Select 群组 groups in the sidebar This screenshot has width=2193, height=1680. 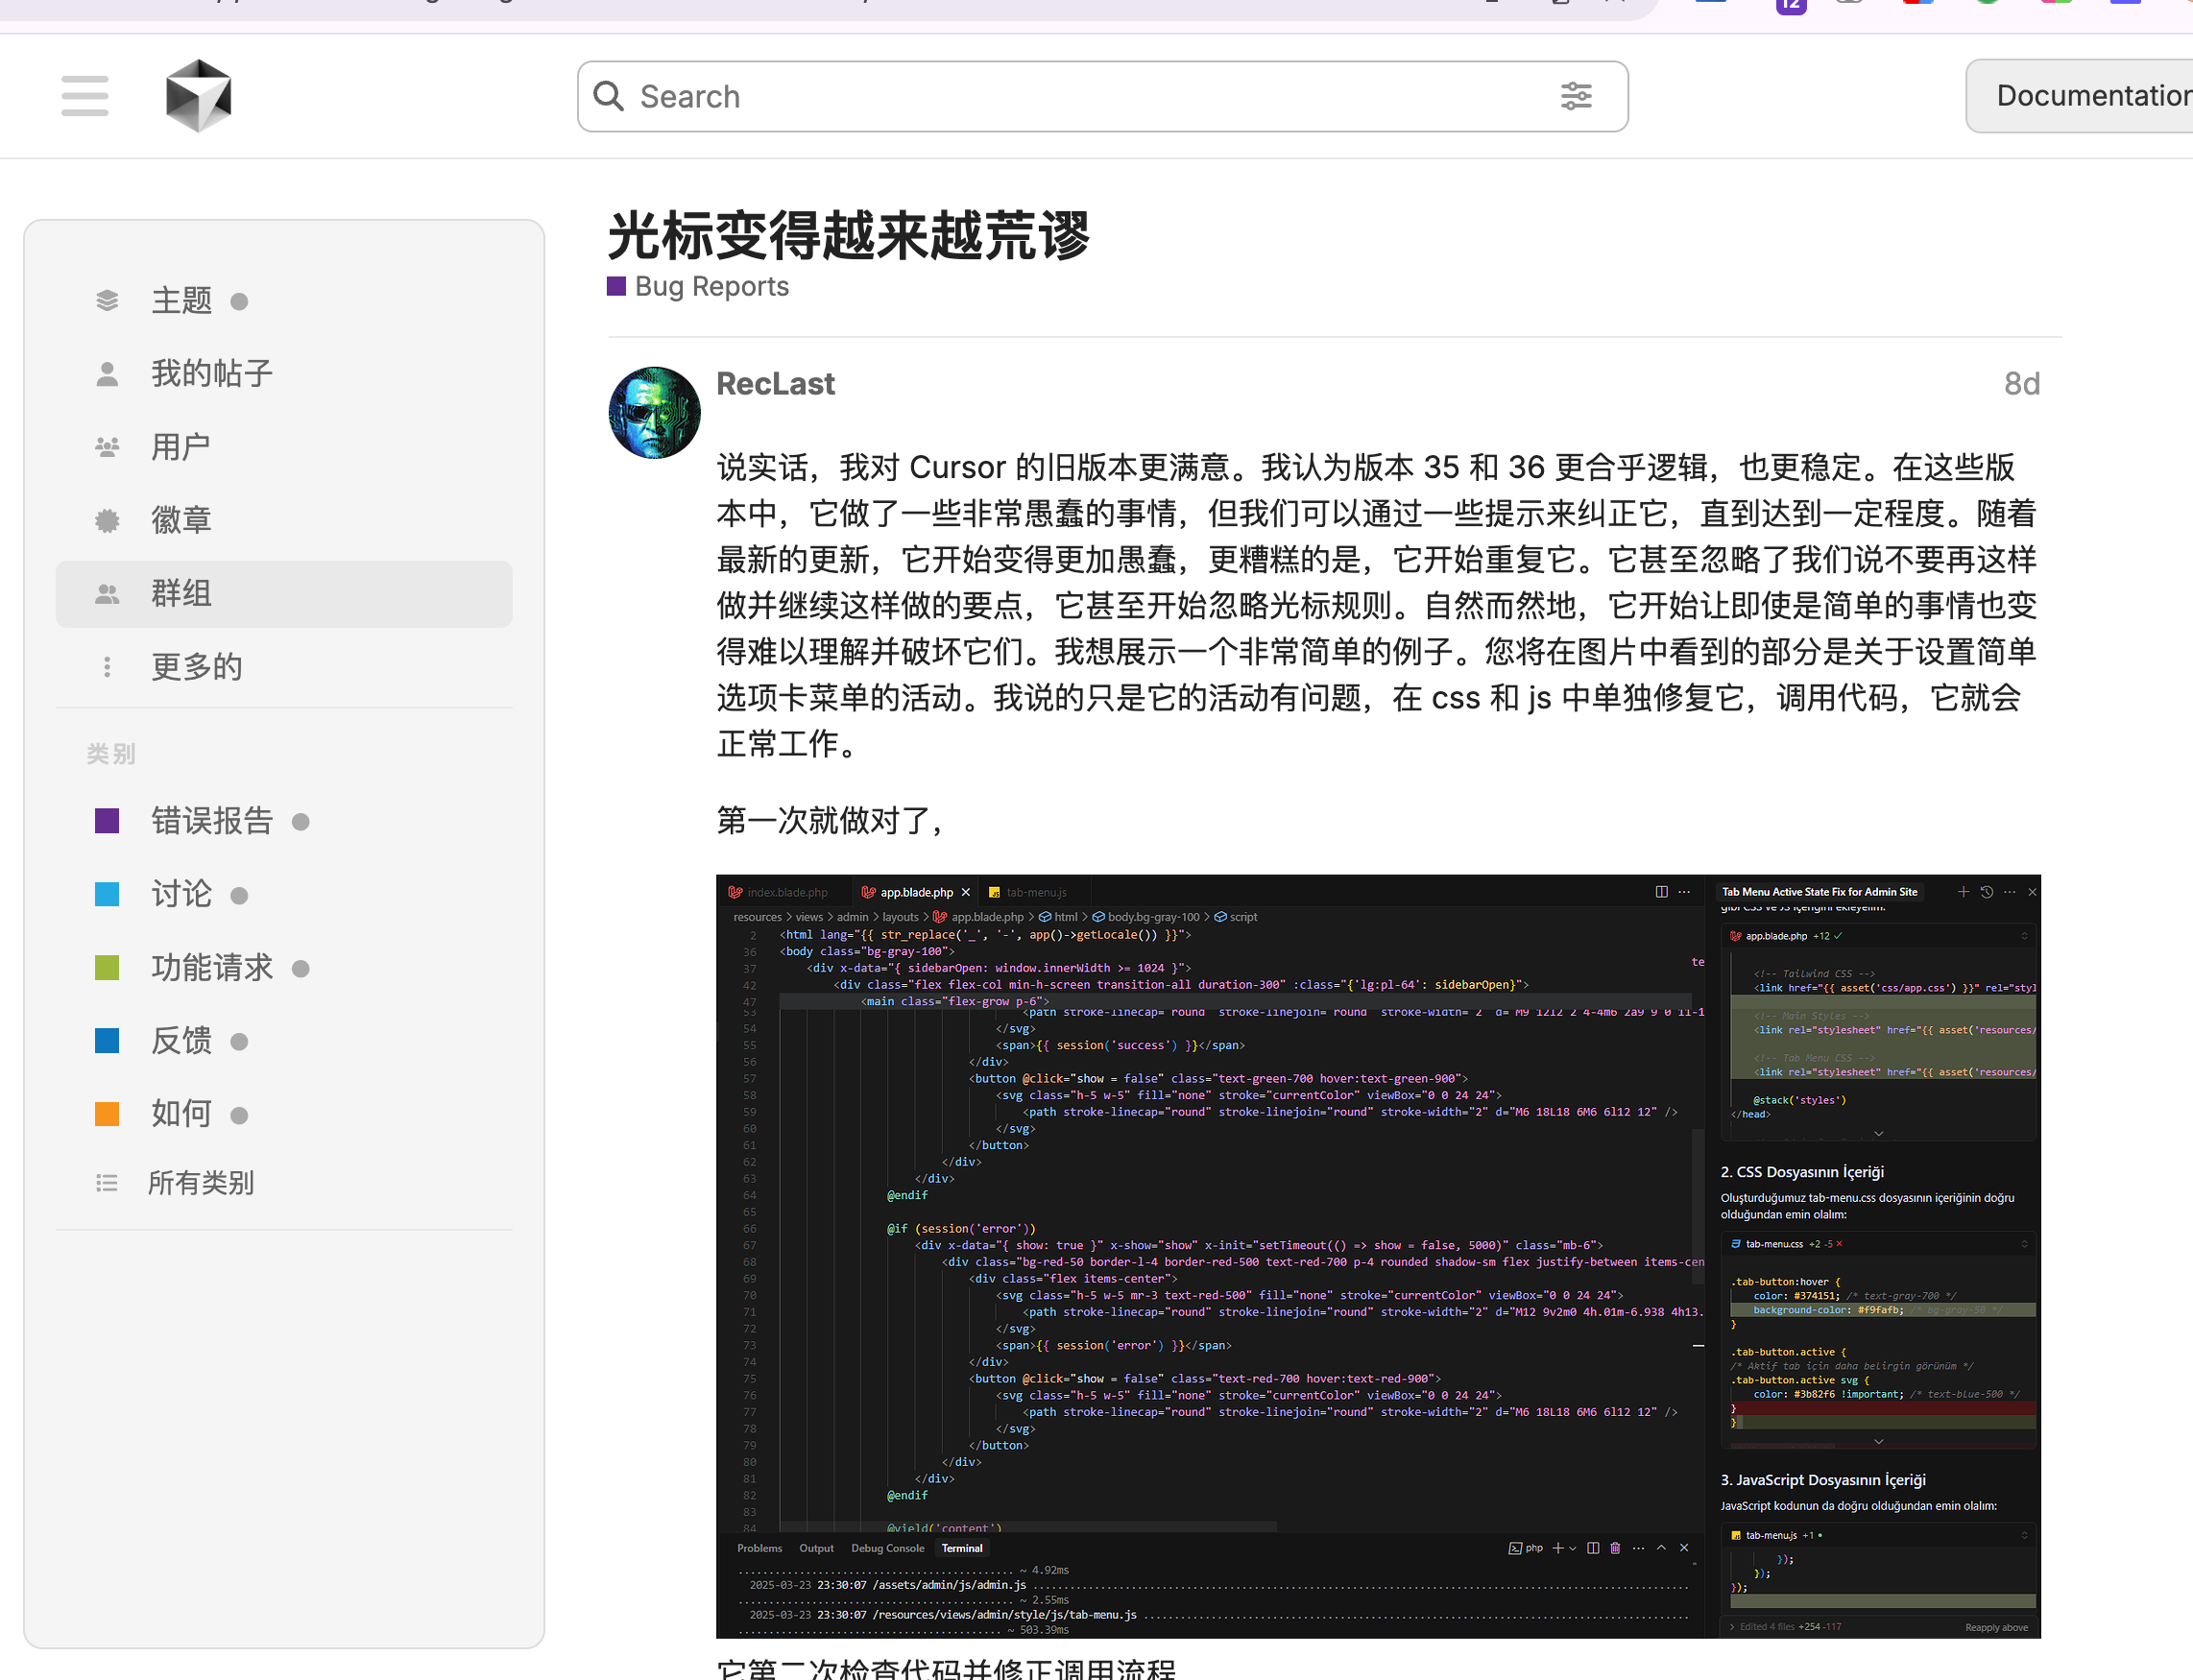pos(181,594)
